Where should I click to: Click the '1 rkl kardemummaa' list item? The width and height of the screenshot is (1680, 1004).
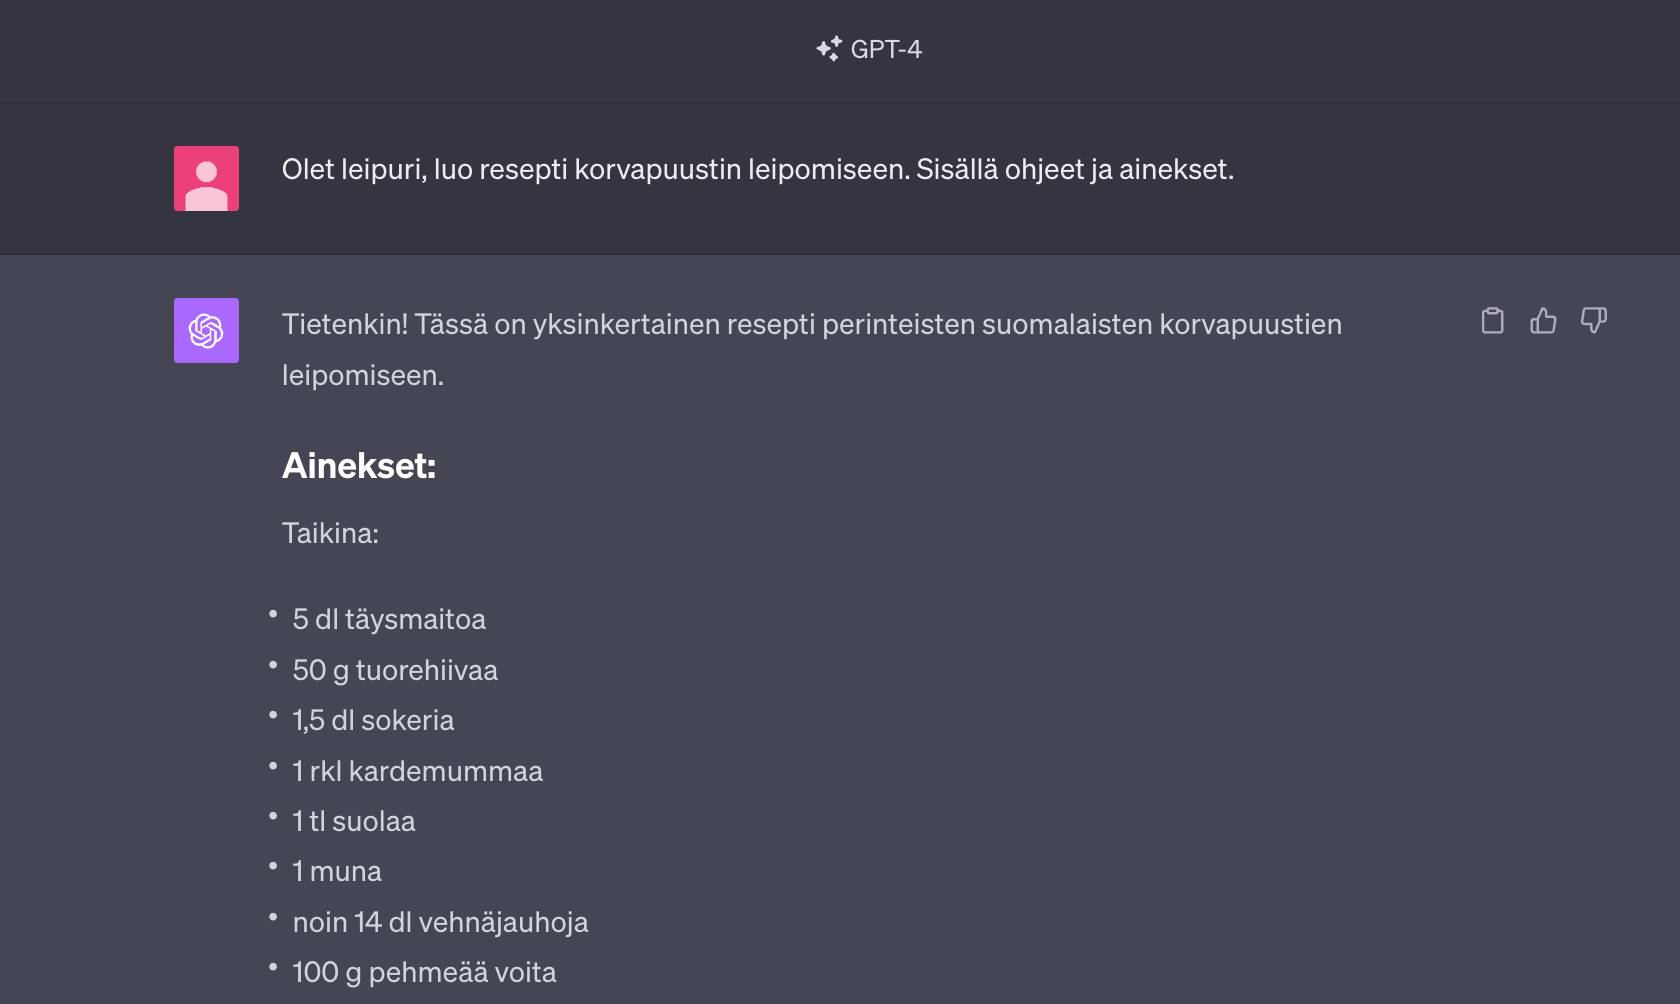(x=417, y=771)
